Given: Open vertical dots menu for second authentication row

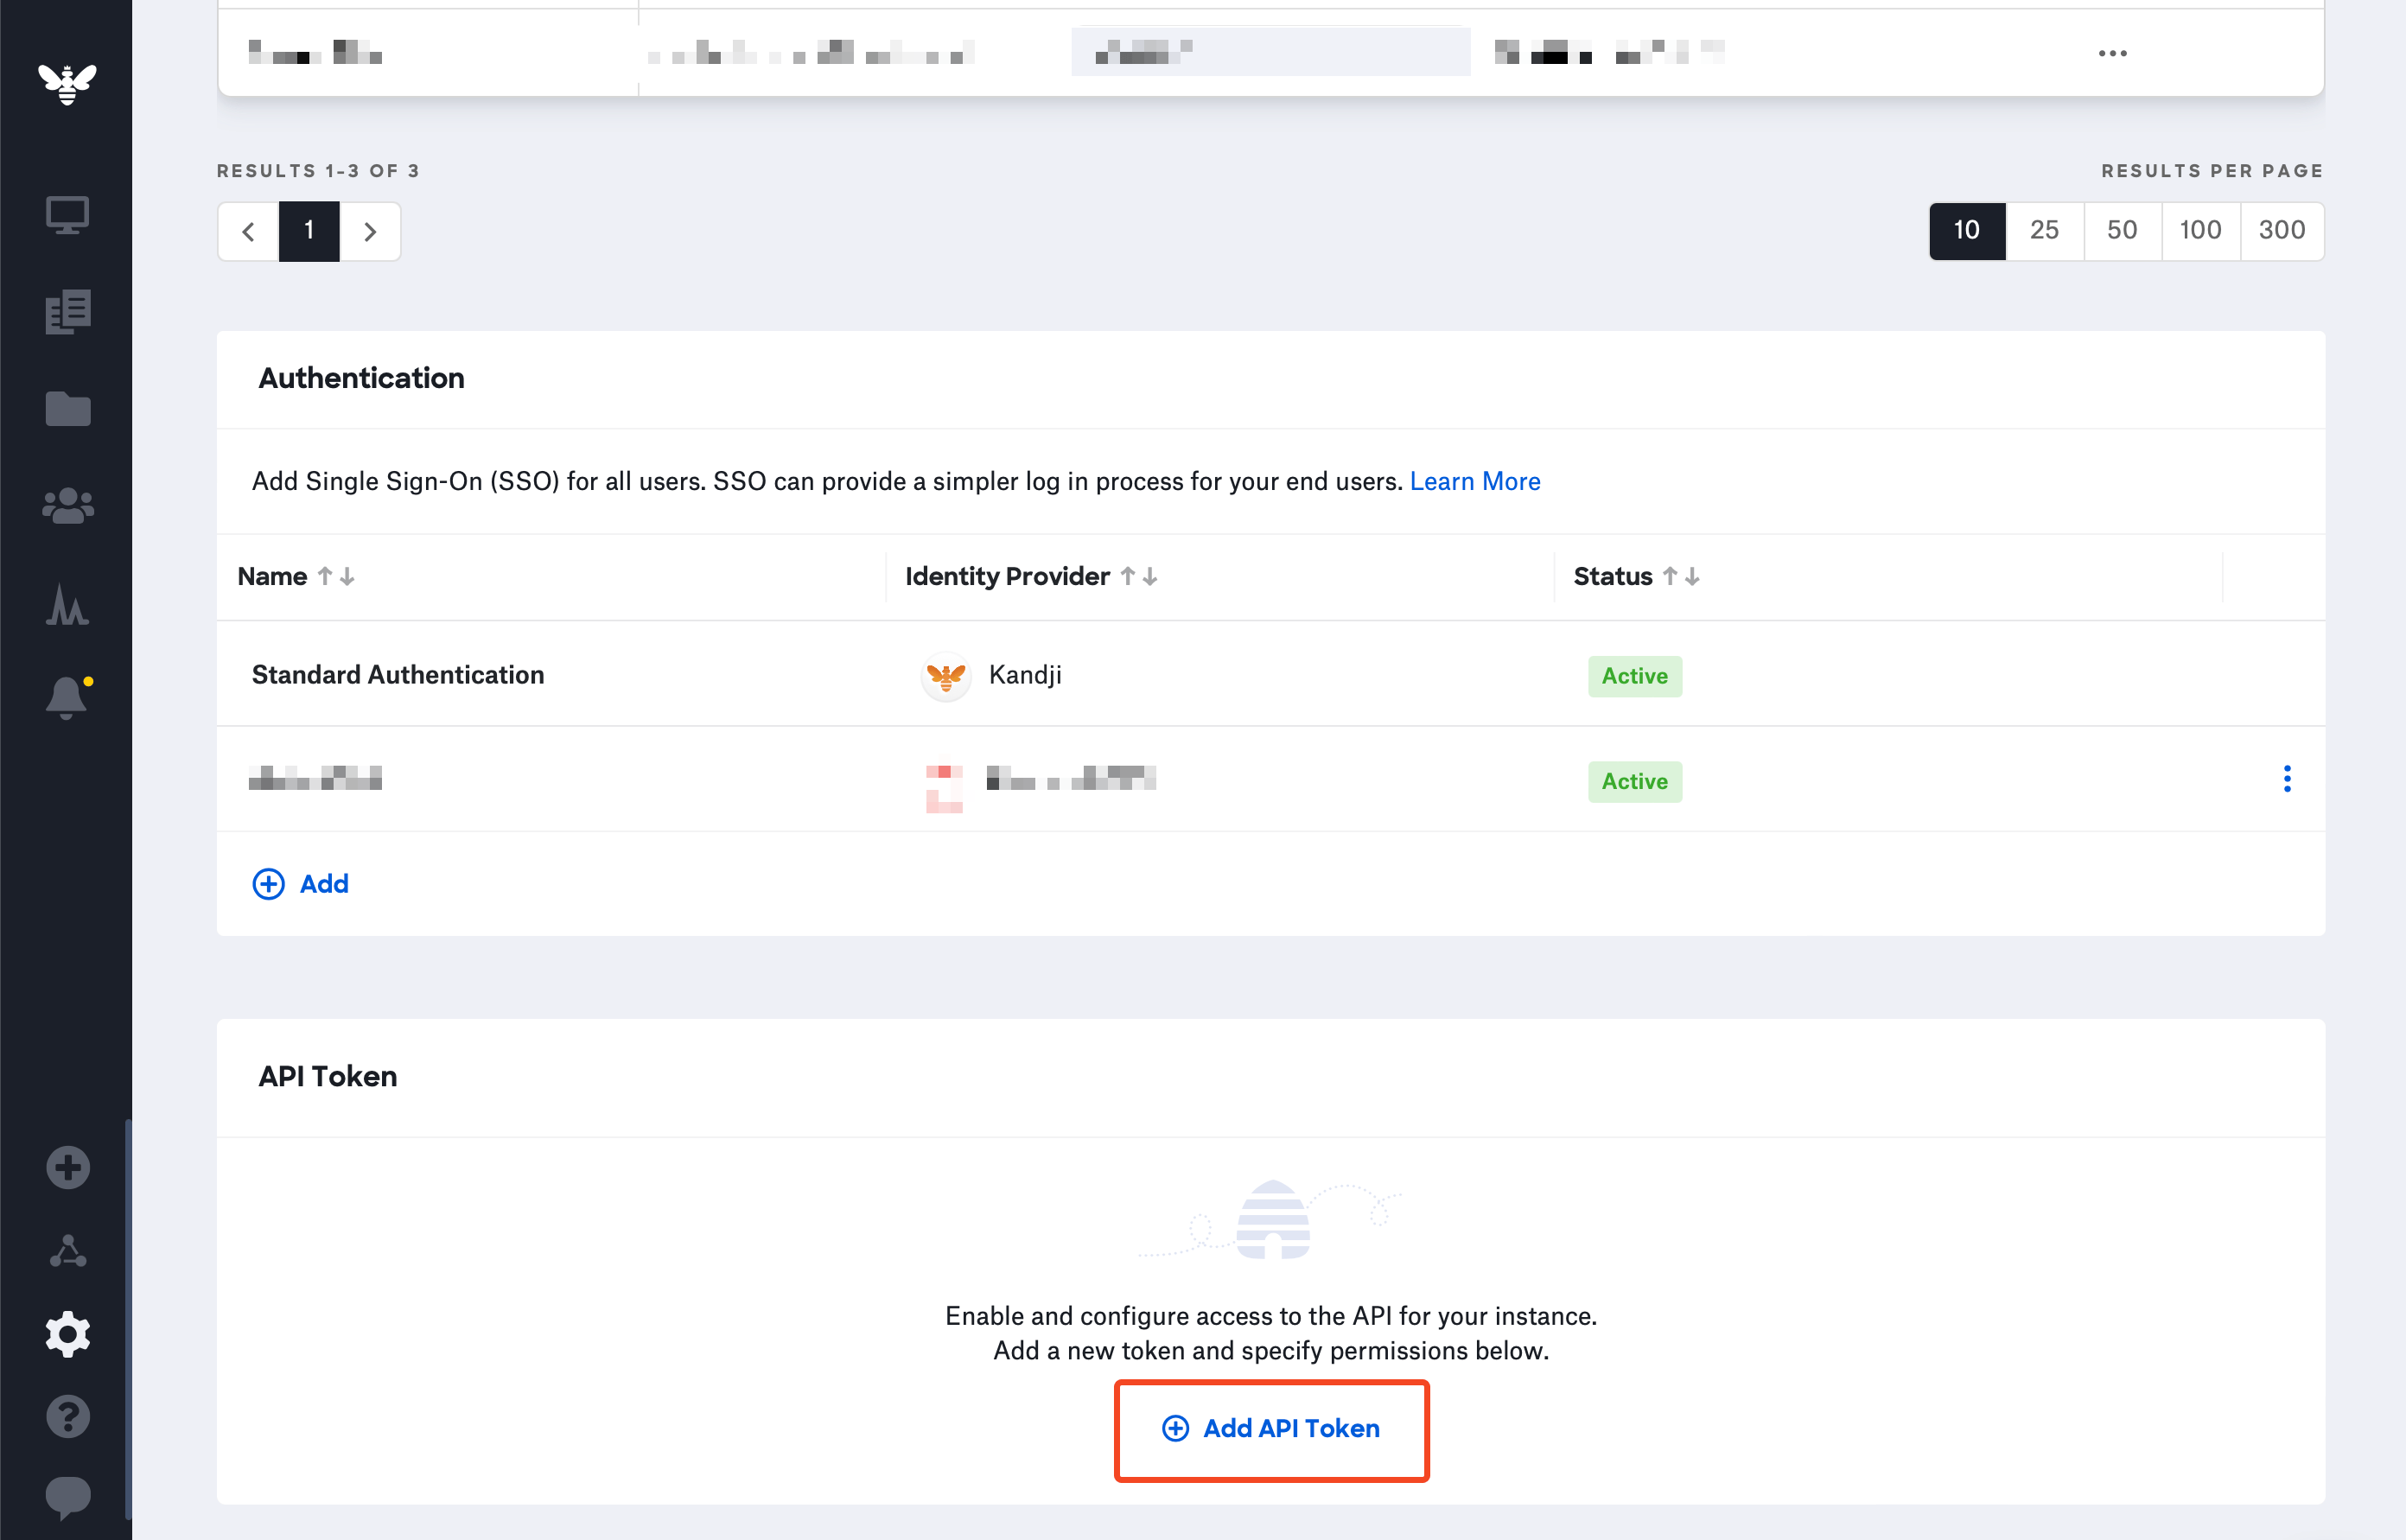Looking at the screenshot, I should 2286,779.
